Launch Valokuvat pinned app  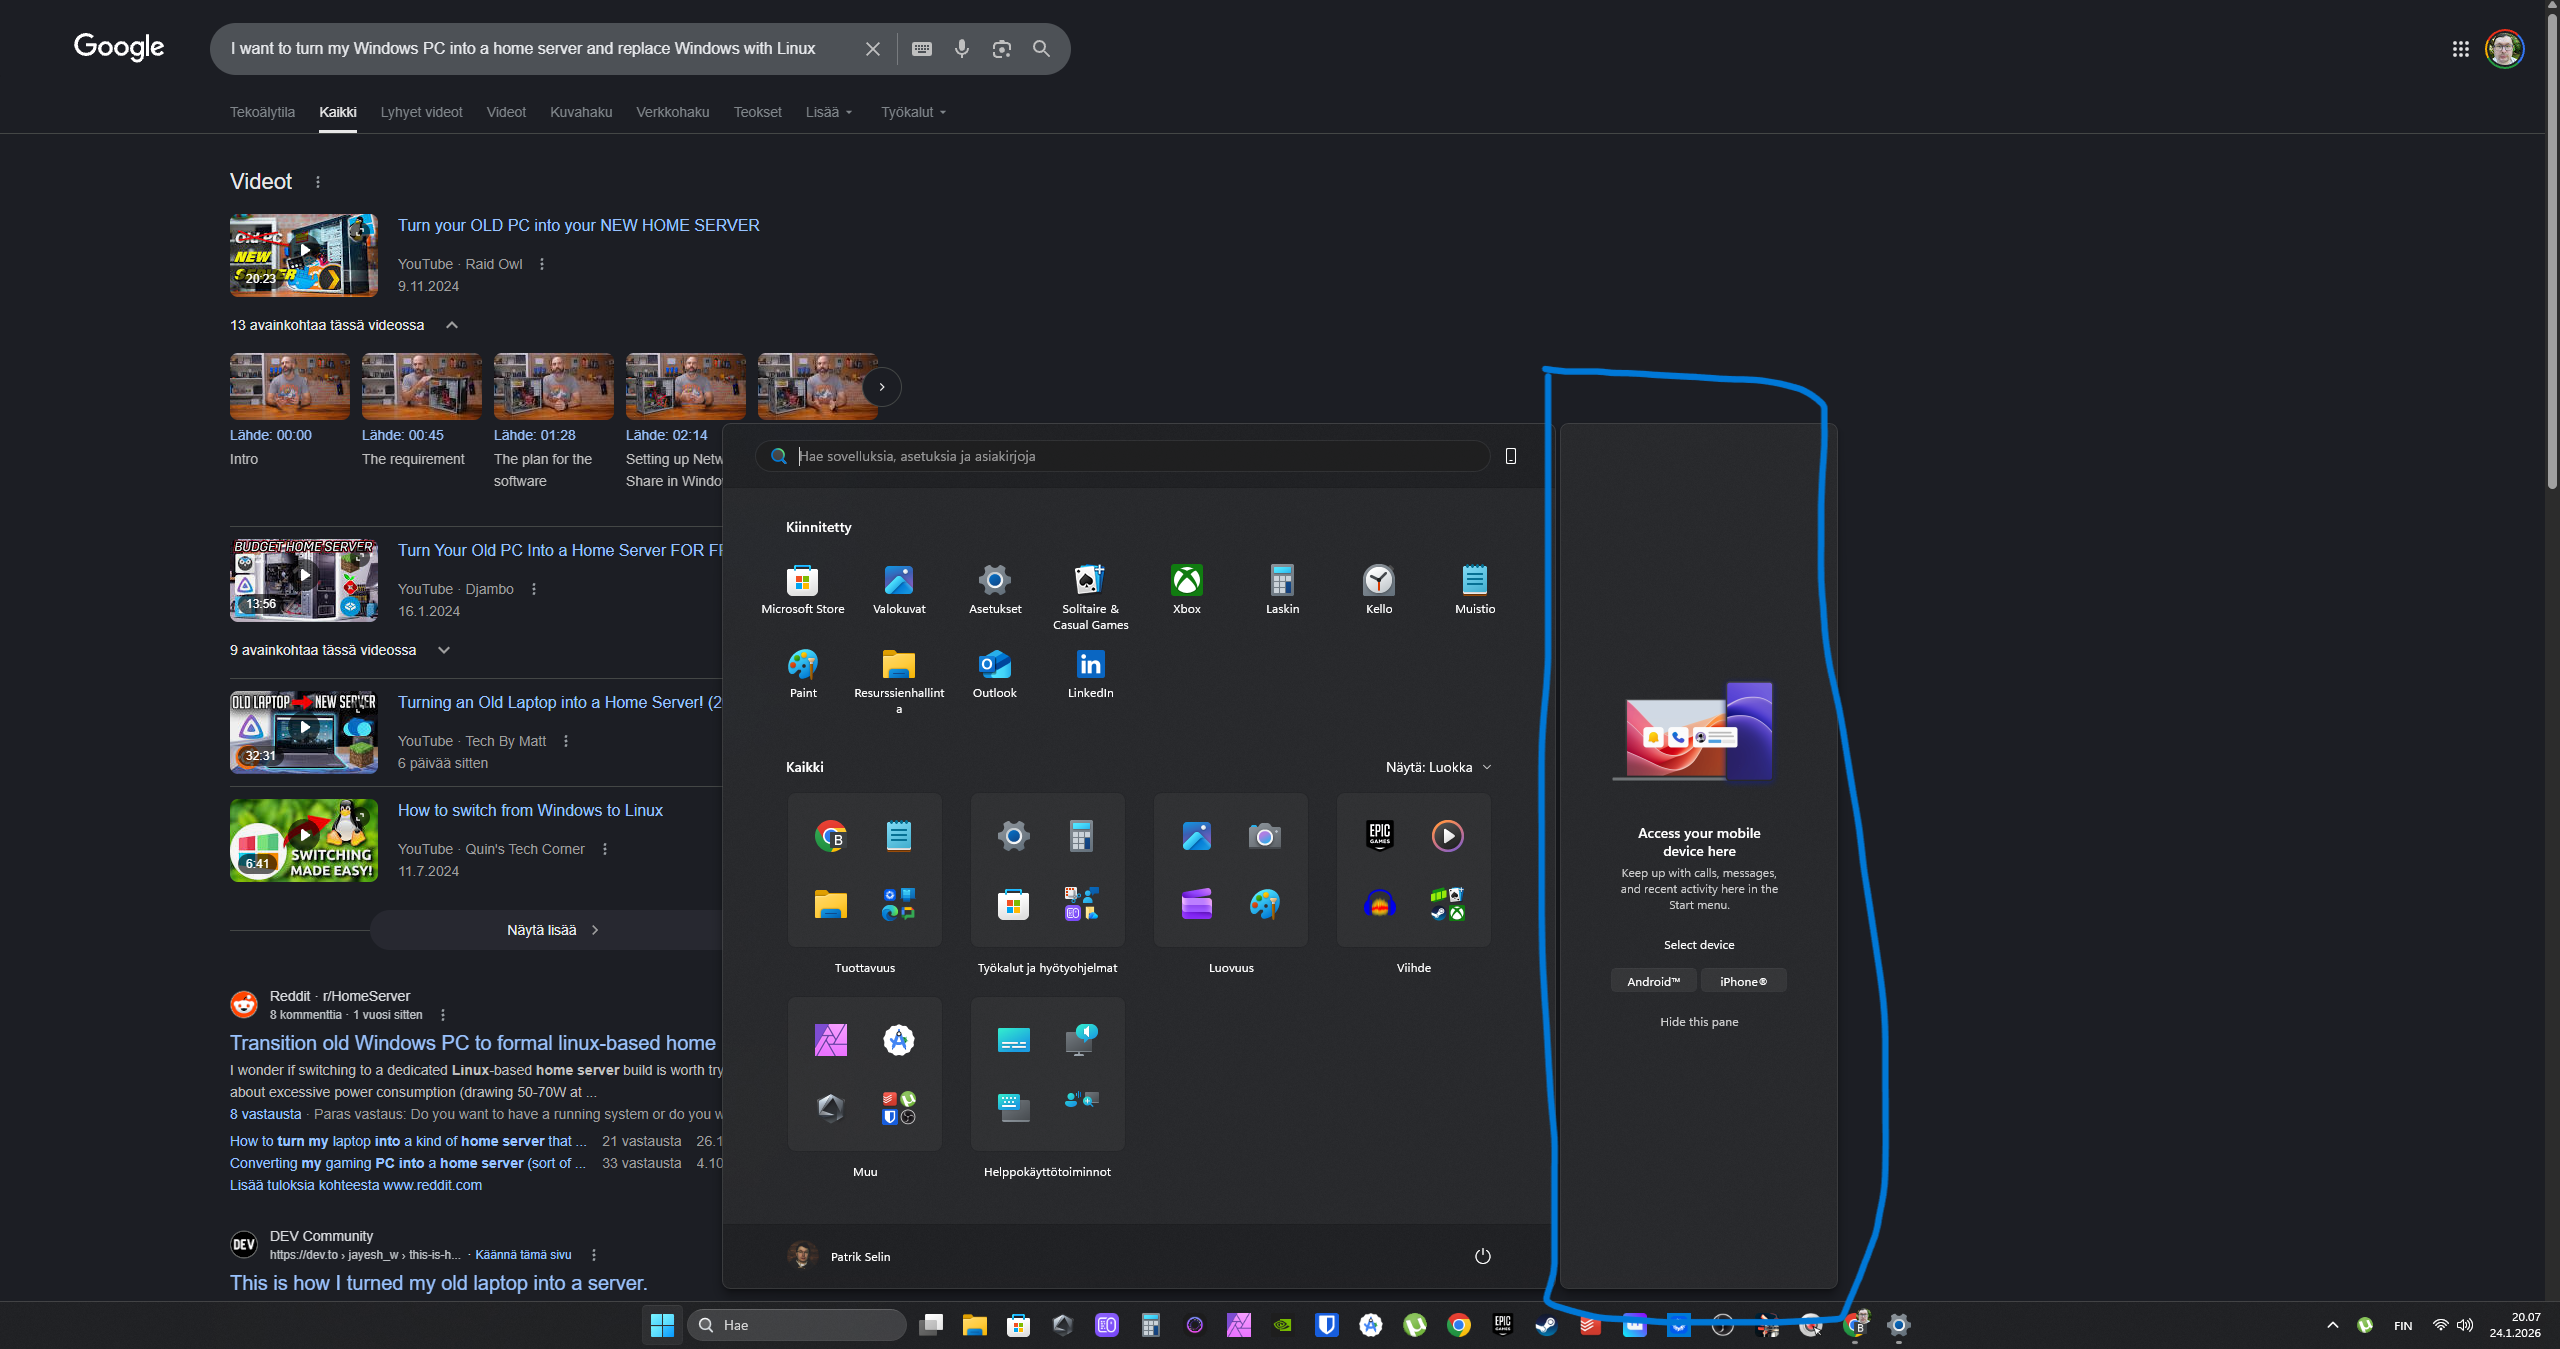pyautogui.click(x=899, y=589)
